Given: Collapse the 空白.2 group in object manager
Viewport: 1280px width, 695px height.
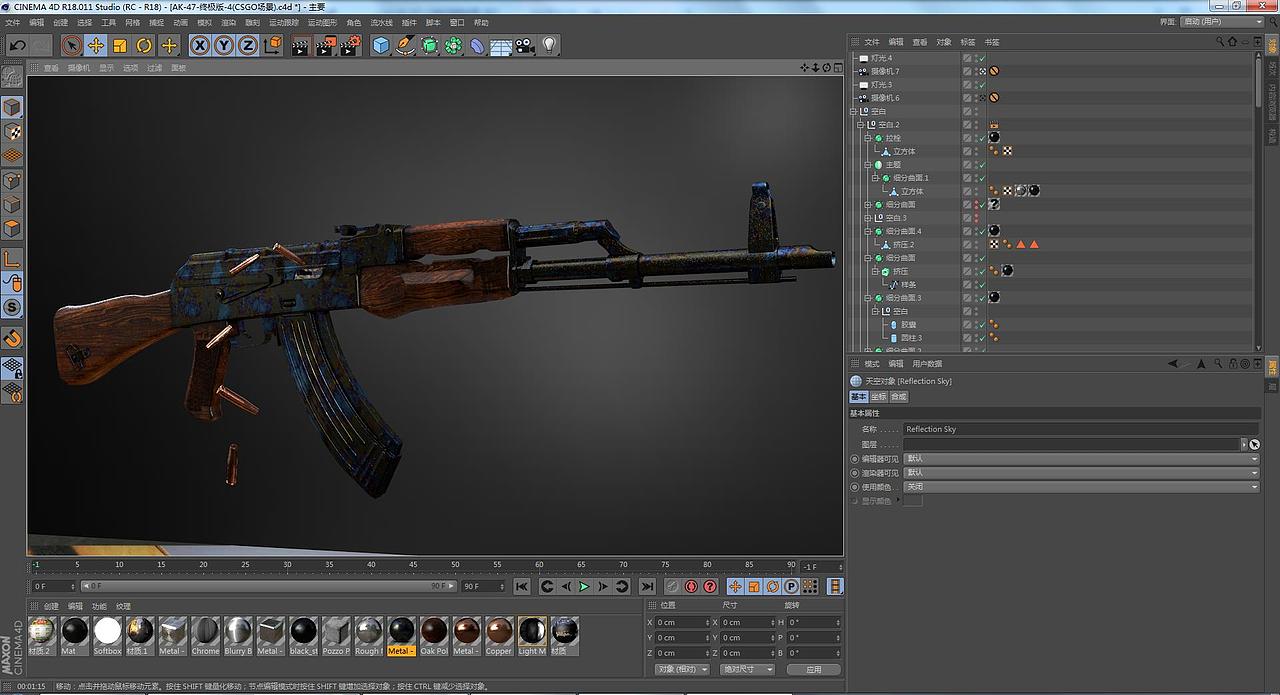Looking at the screenshot, I should [x=859, y=124].
